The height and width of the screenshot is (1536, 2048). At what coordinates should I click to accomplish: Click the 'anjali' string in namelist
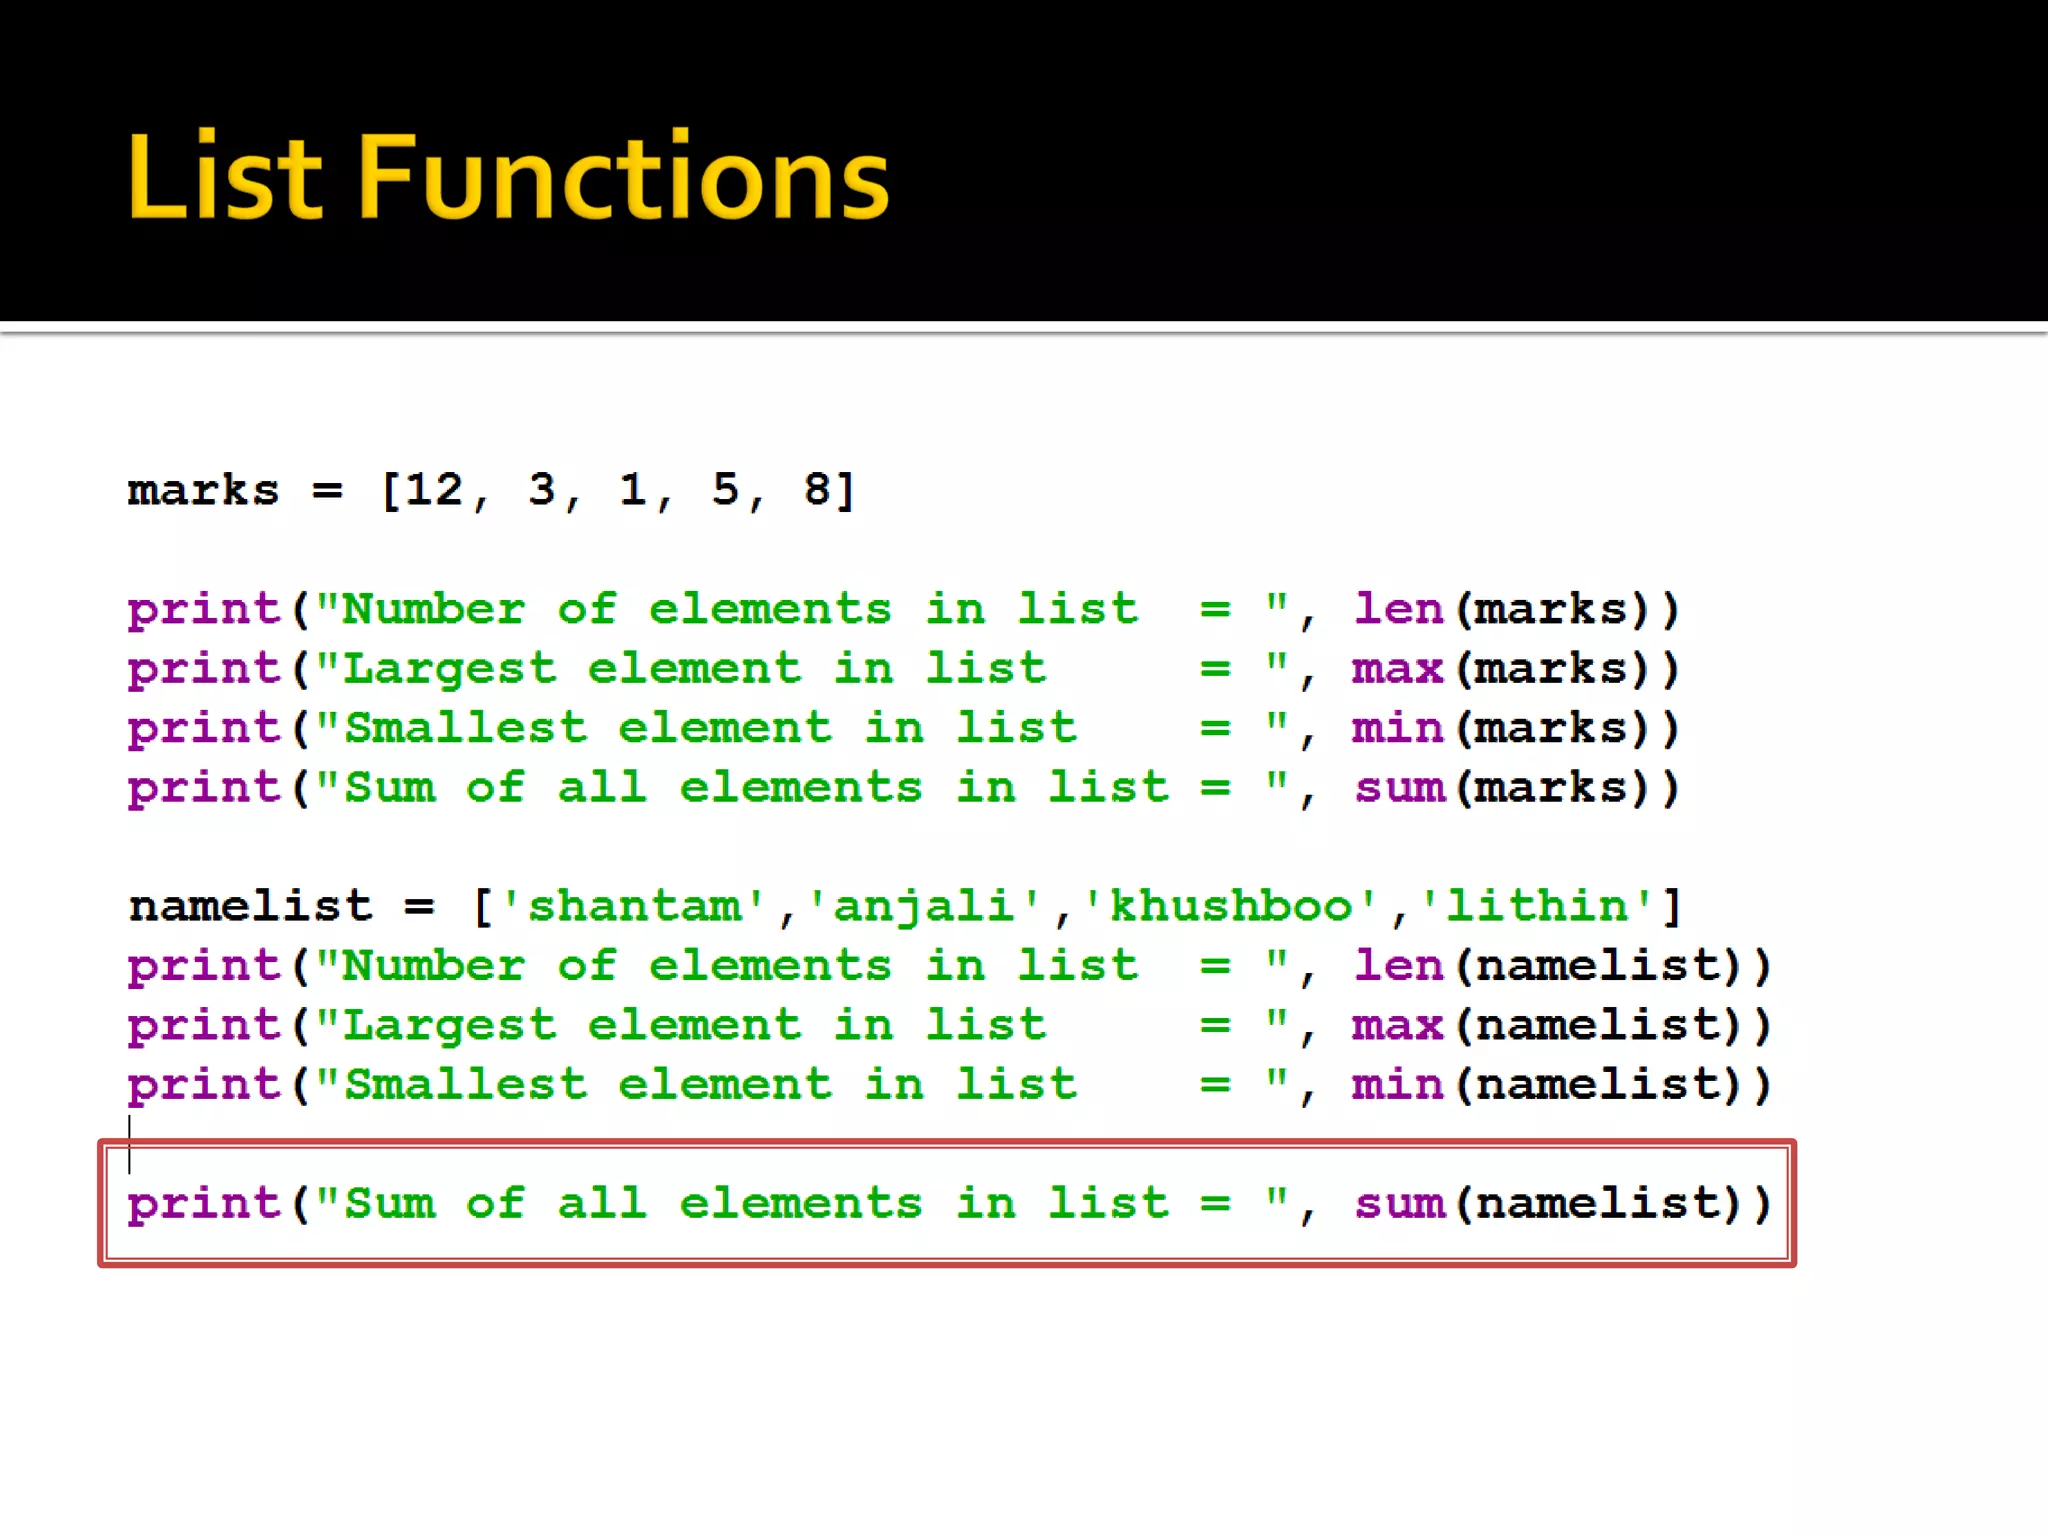coord(924,906)
